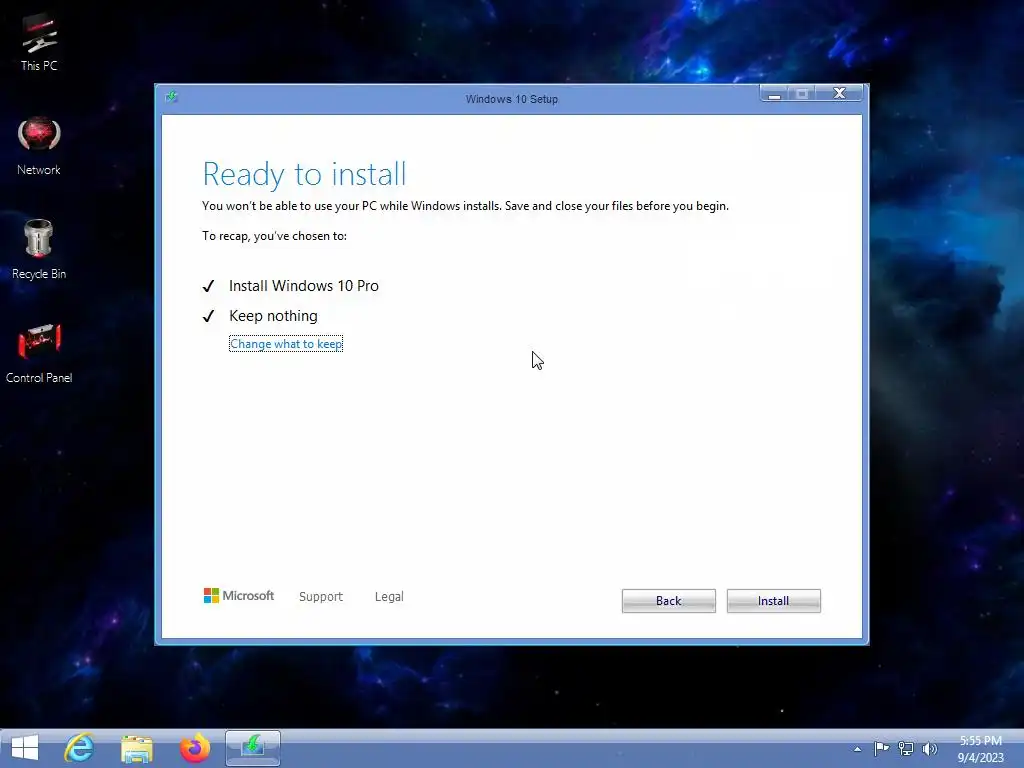Open the Legal link

coord(389,596)
